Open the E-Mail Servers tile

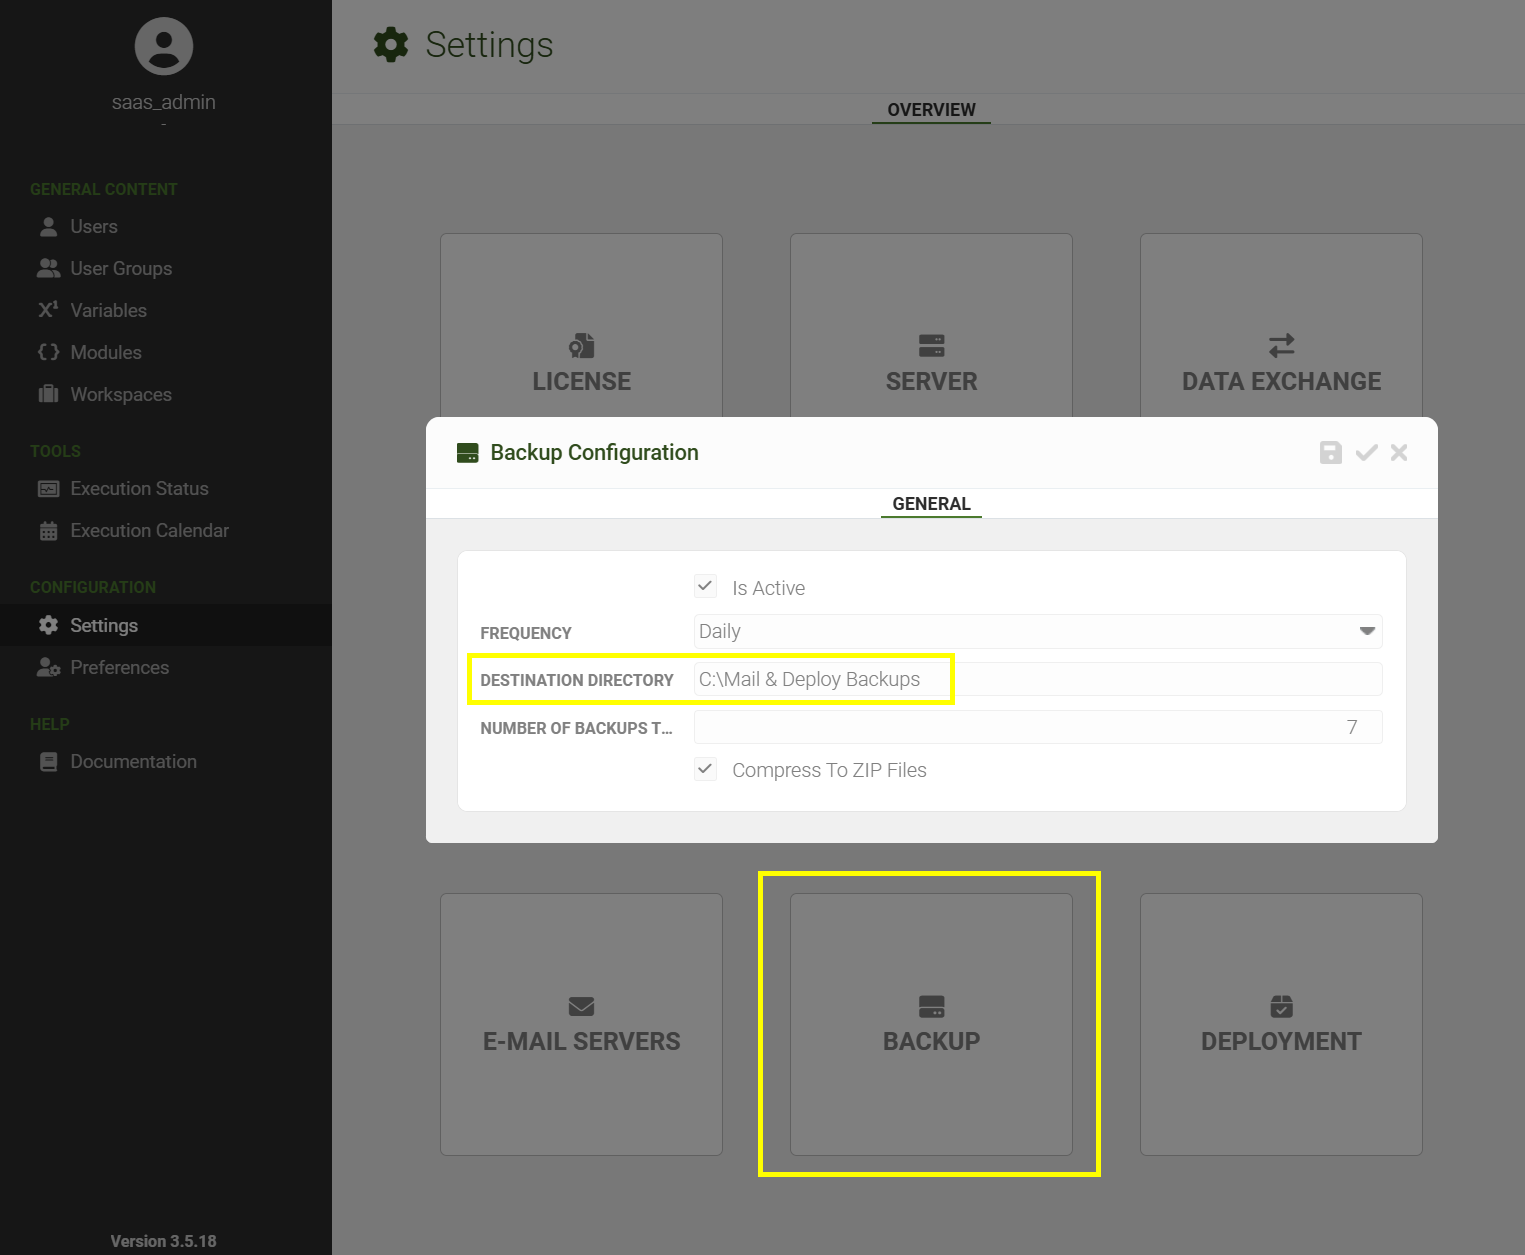point(581,1024)
